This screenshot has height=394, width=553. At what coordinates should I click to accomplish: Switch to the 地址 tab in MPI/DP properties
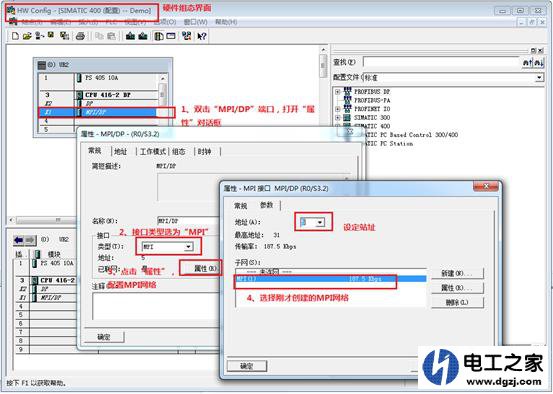pyautogui.click(x=121, y=151)
